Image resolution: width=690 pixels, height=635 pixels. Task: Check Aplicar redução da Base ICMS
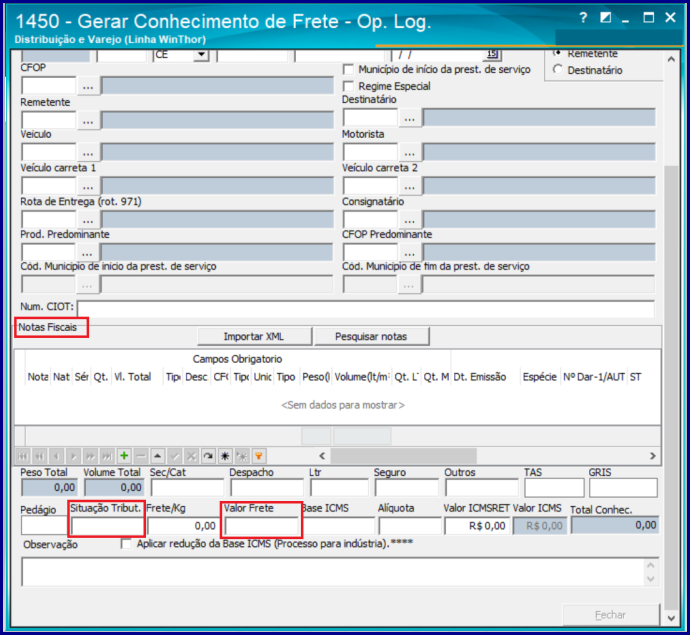click(x=126, y=544)
